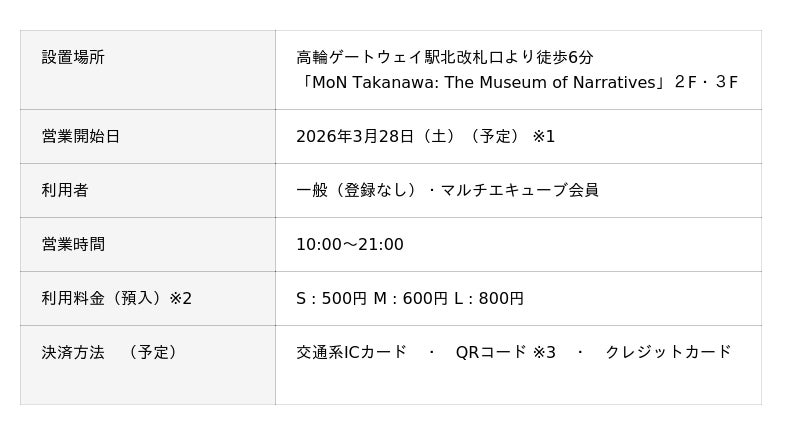Select the 10:00～21:00 hours value

click(x=350, y=244)
